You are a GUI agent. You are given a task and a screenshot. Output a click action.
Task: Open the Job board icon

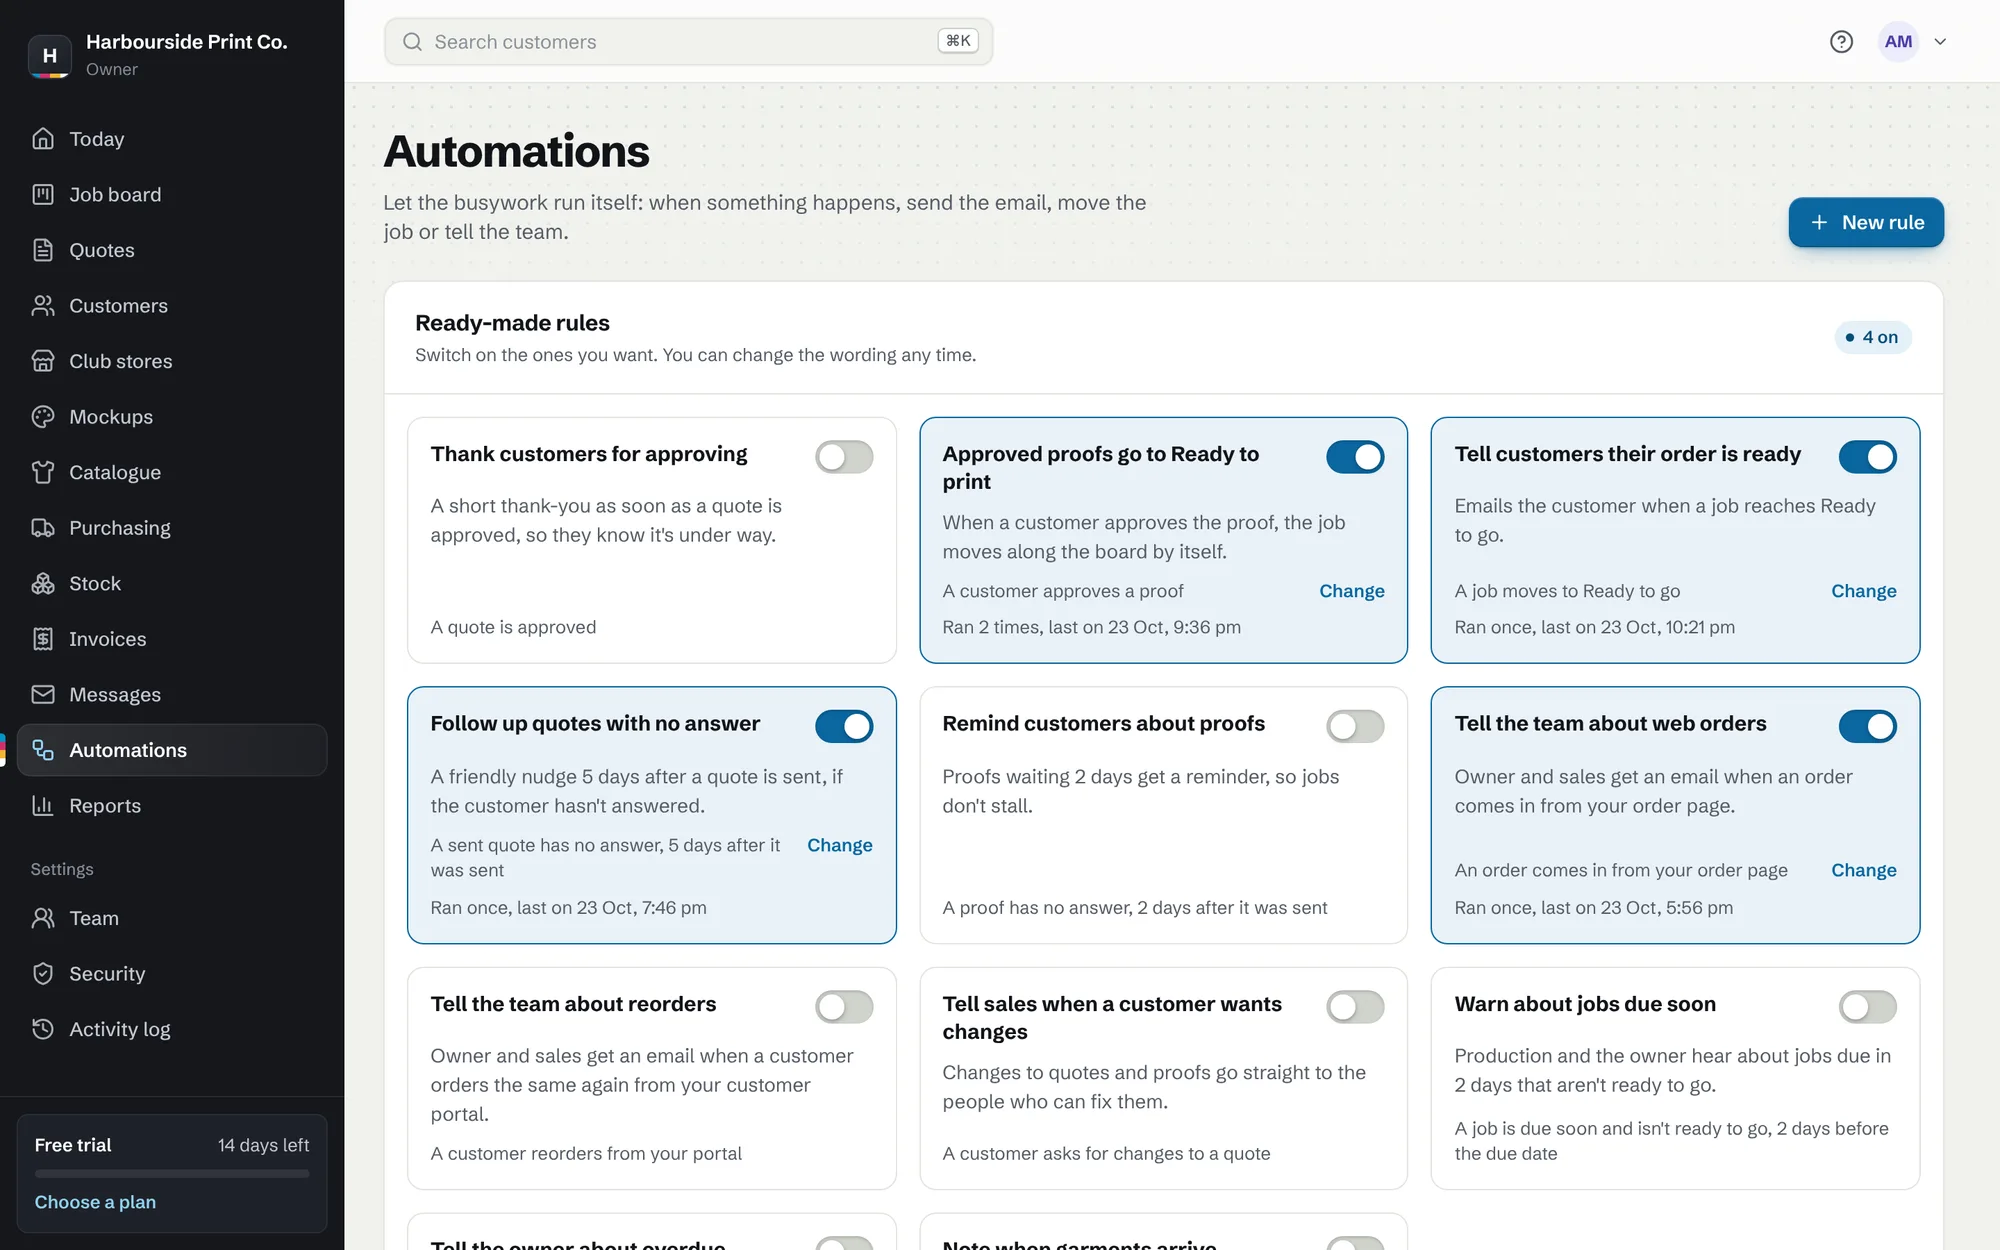43,195
